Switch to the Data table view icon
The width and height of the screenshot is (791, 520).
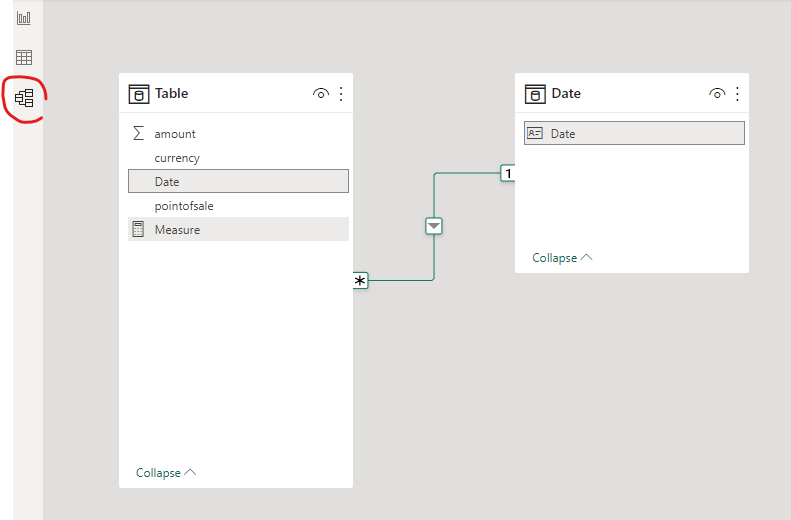tap(24, 57)
